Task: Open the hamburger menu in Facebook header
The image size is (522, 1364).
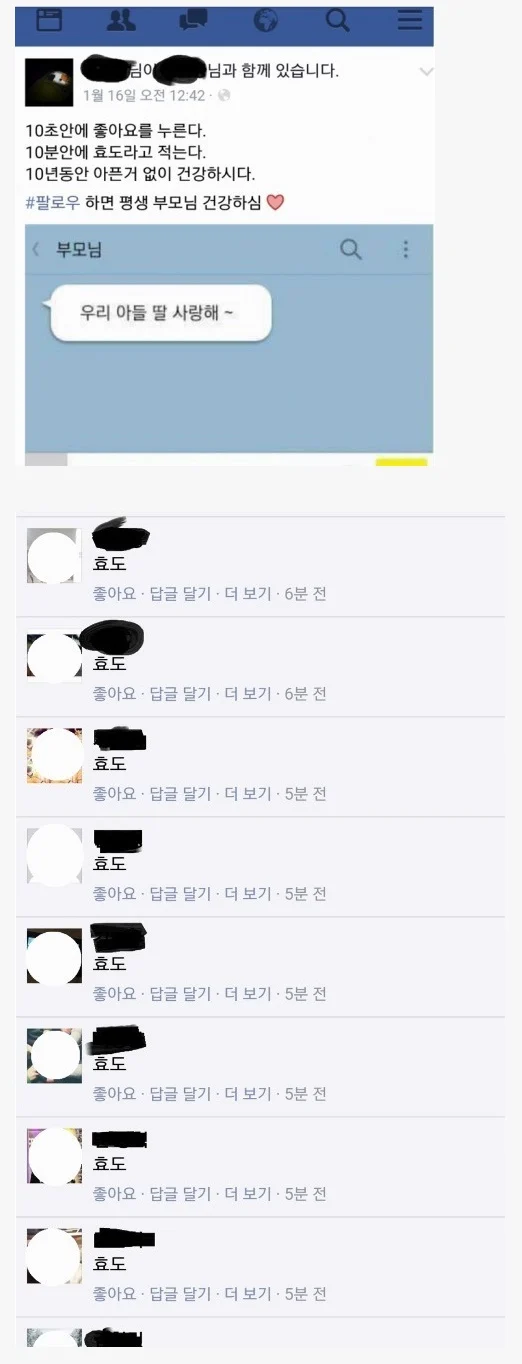Action: [x=410, y=19]
